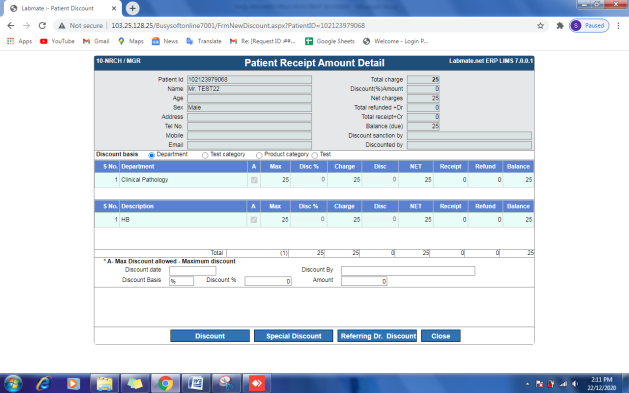Click the Amount input field
The width and height of the screenshot is (629, 393).
pos(364,281)
